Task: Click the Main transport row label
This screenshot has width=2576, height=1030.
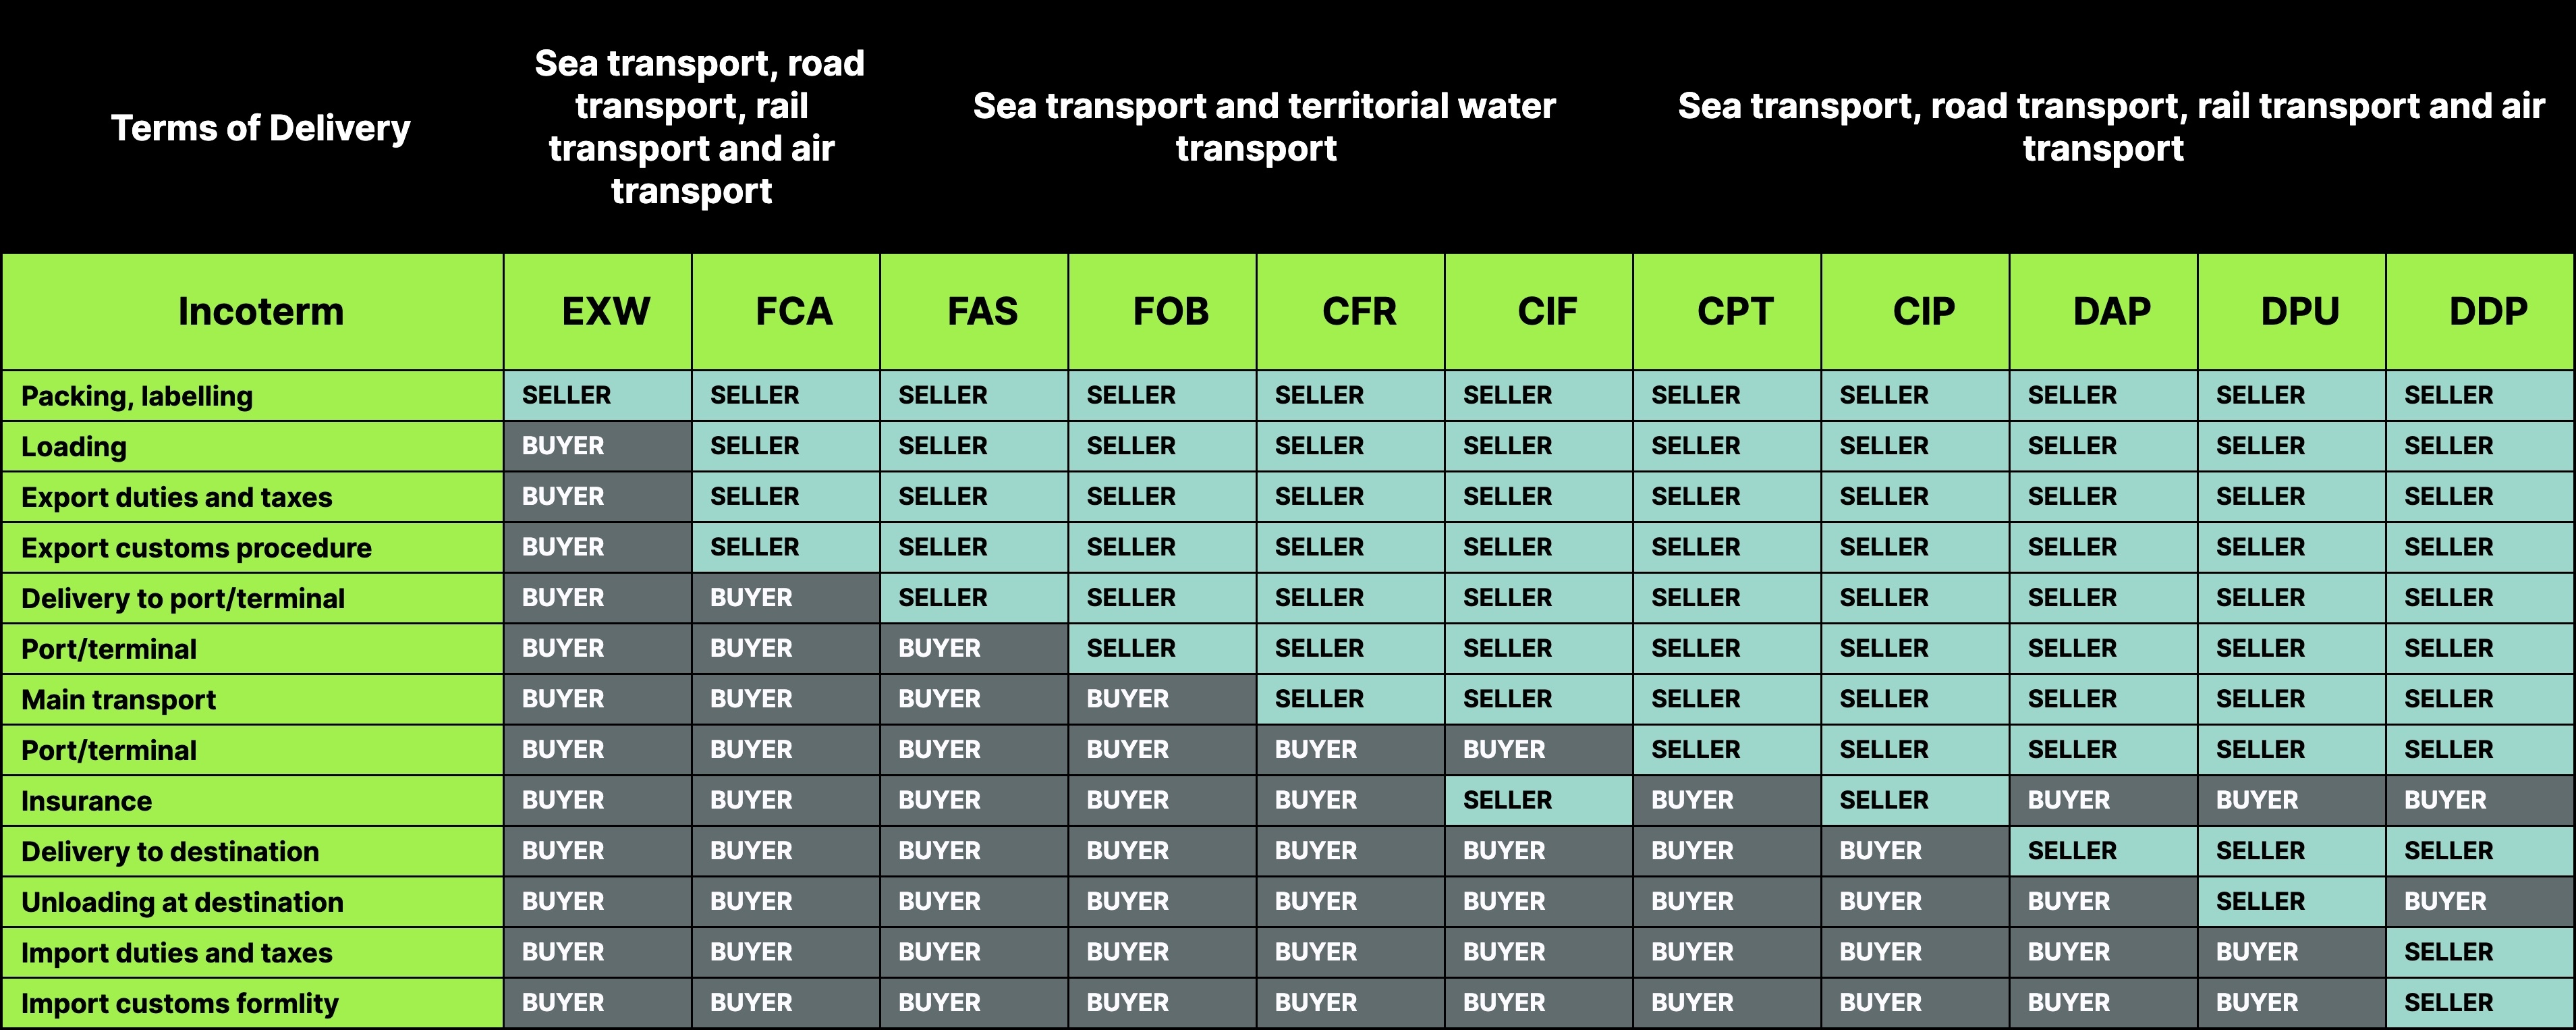Action: tap(119, 700)
